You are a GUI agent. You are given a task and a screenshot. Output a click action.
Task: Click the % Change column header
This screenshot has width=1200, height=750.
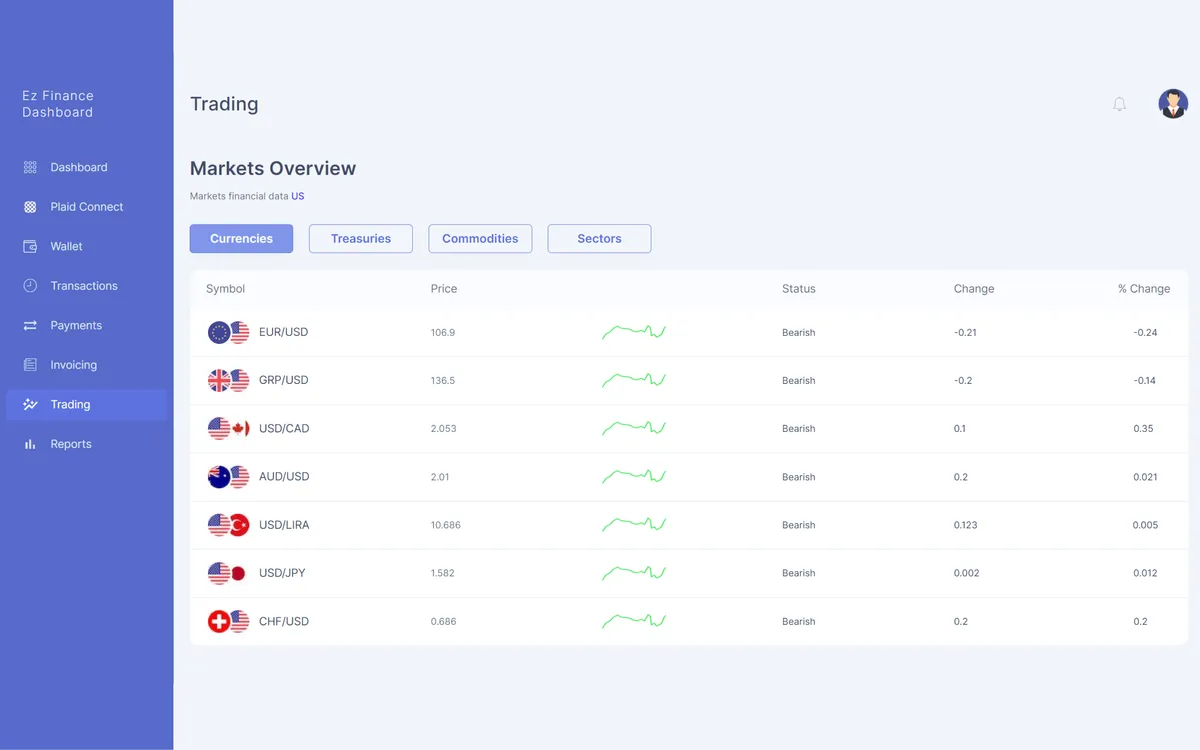coord(1144,289)
